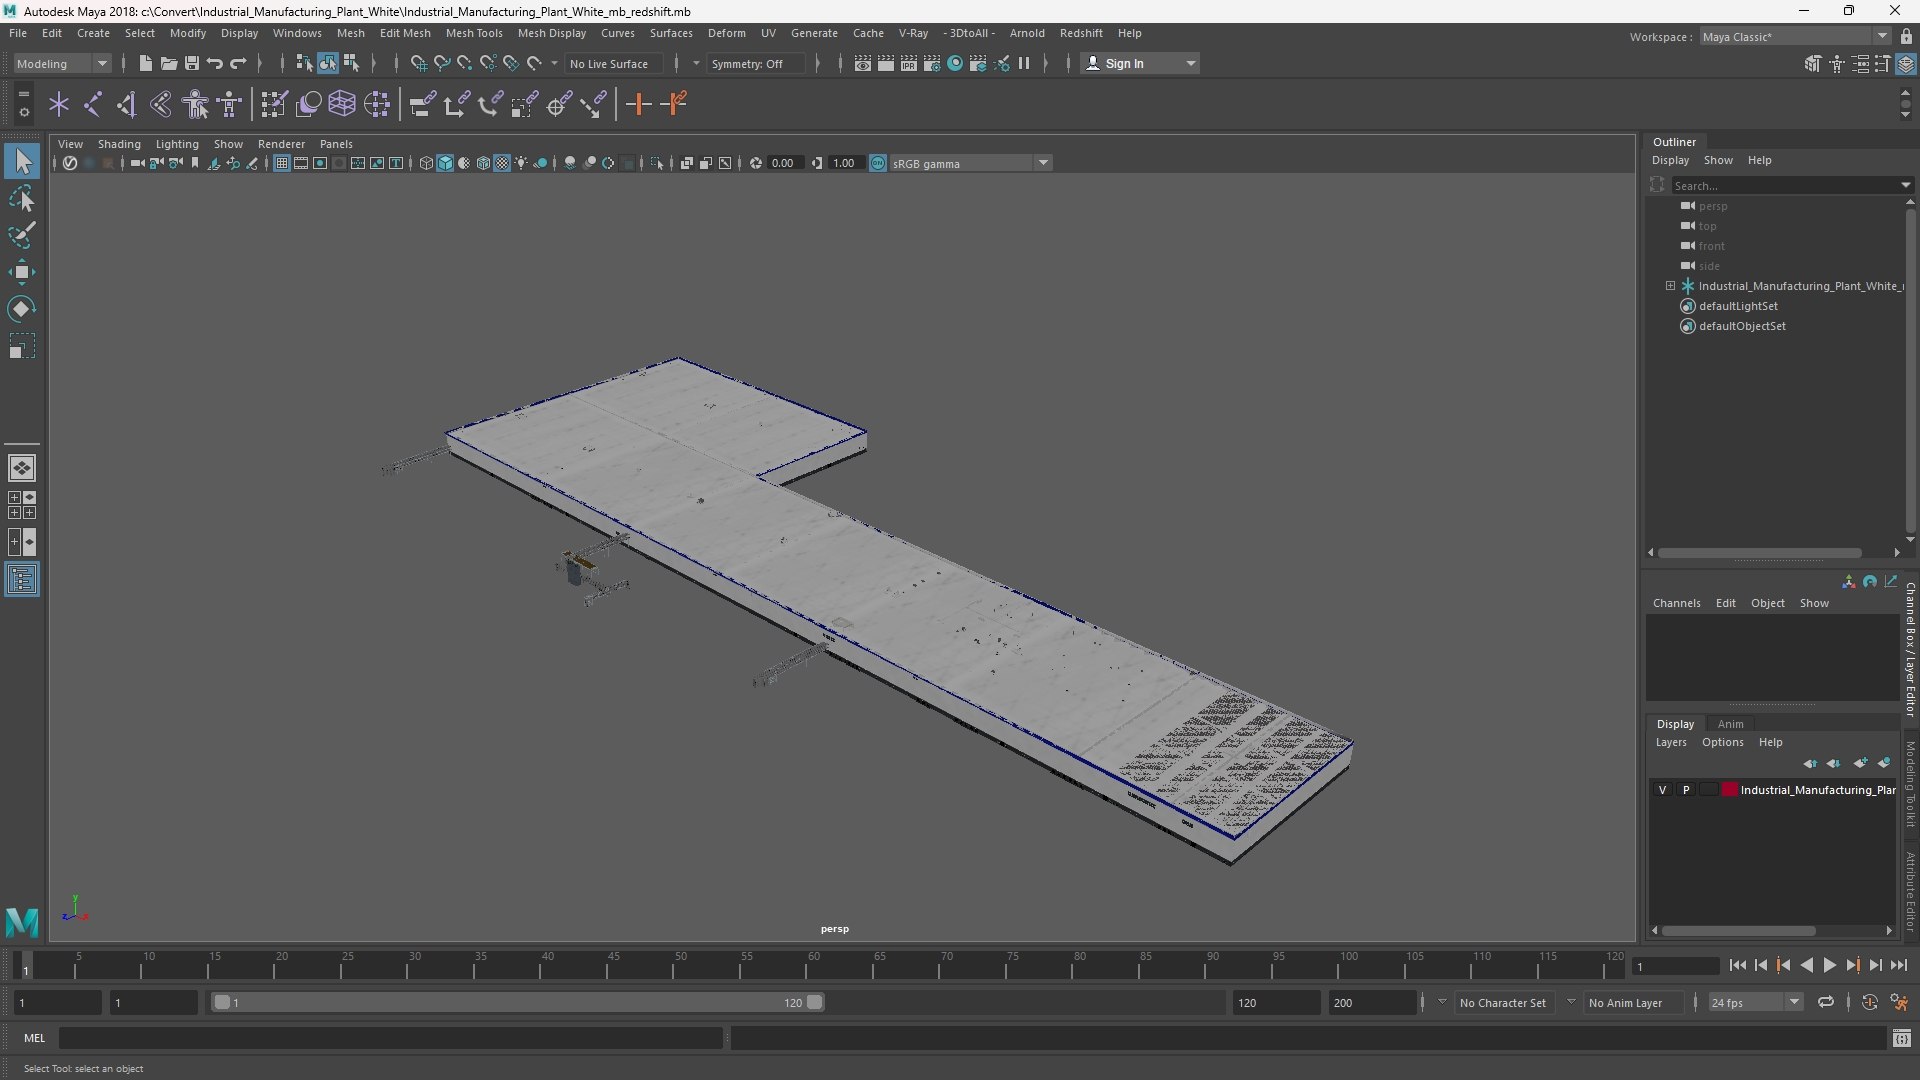Screen dimensions: 1920x1080
Task: Choose the Paint Selection tool
Action: [x=22, y=235]
